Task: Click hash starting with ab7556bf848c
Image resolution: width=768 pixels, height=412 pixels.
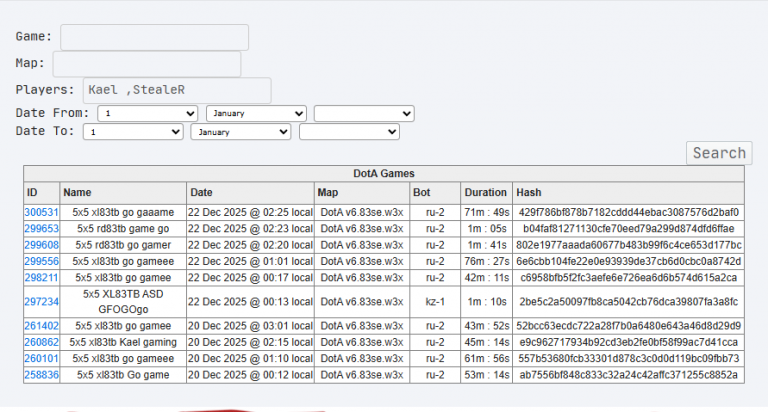Action: 628,375
